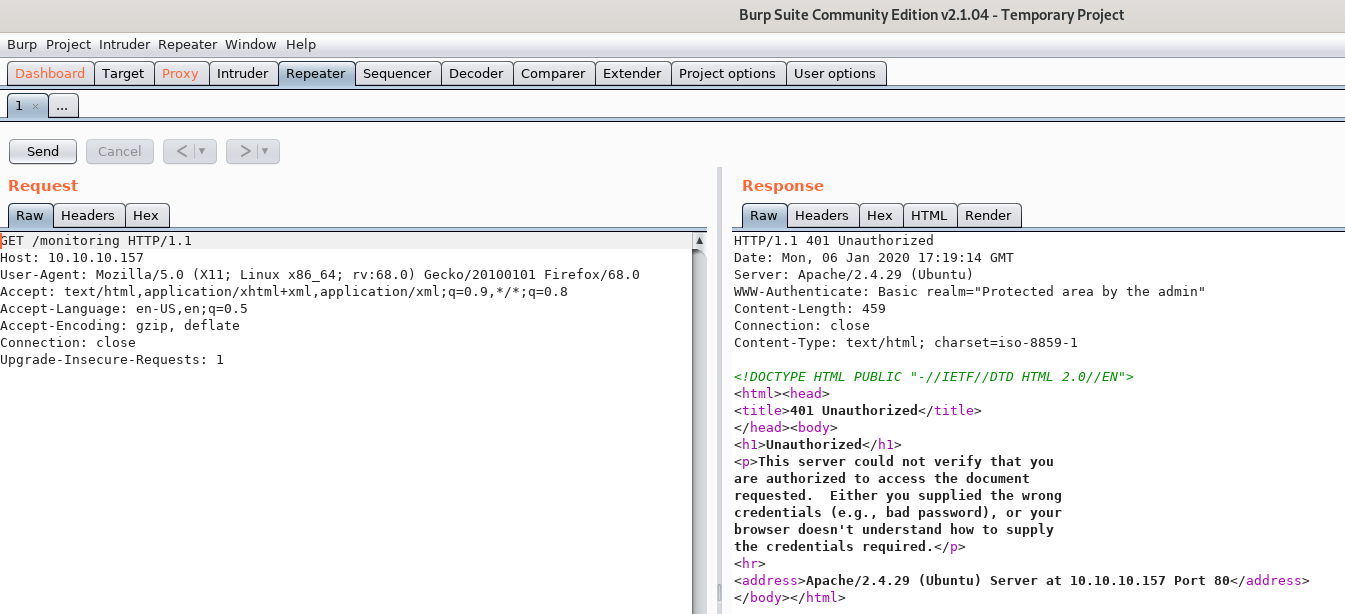
Task: Open the Help menu
Action: click(301, 44)
